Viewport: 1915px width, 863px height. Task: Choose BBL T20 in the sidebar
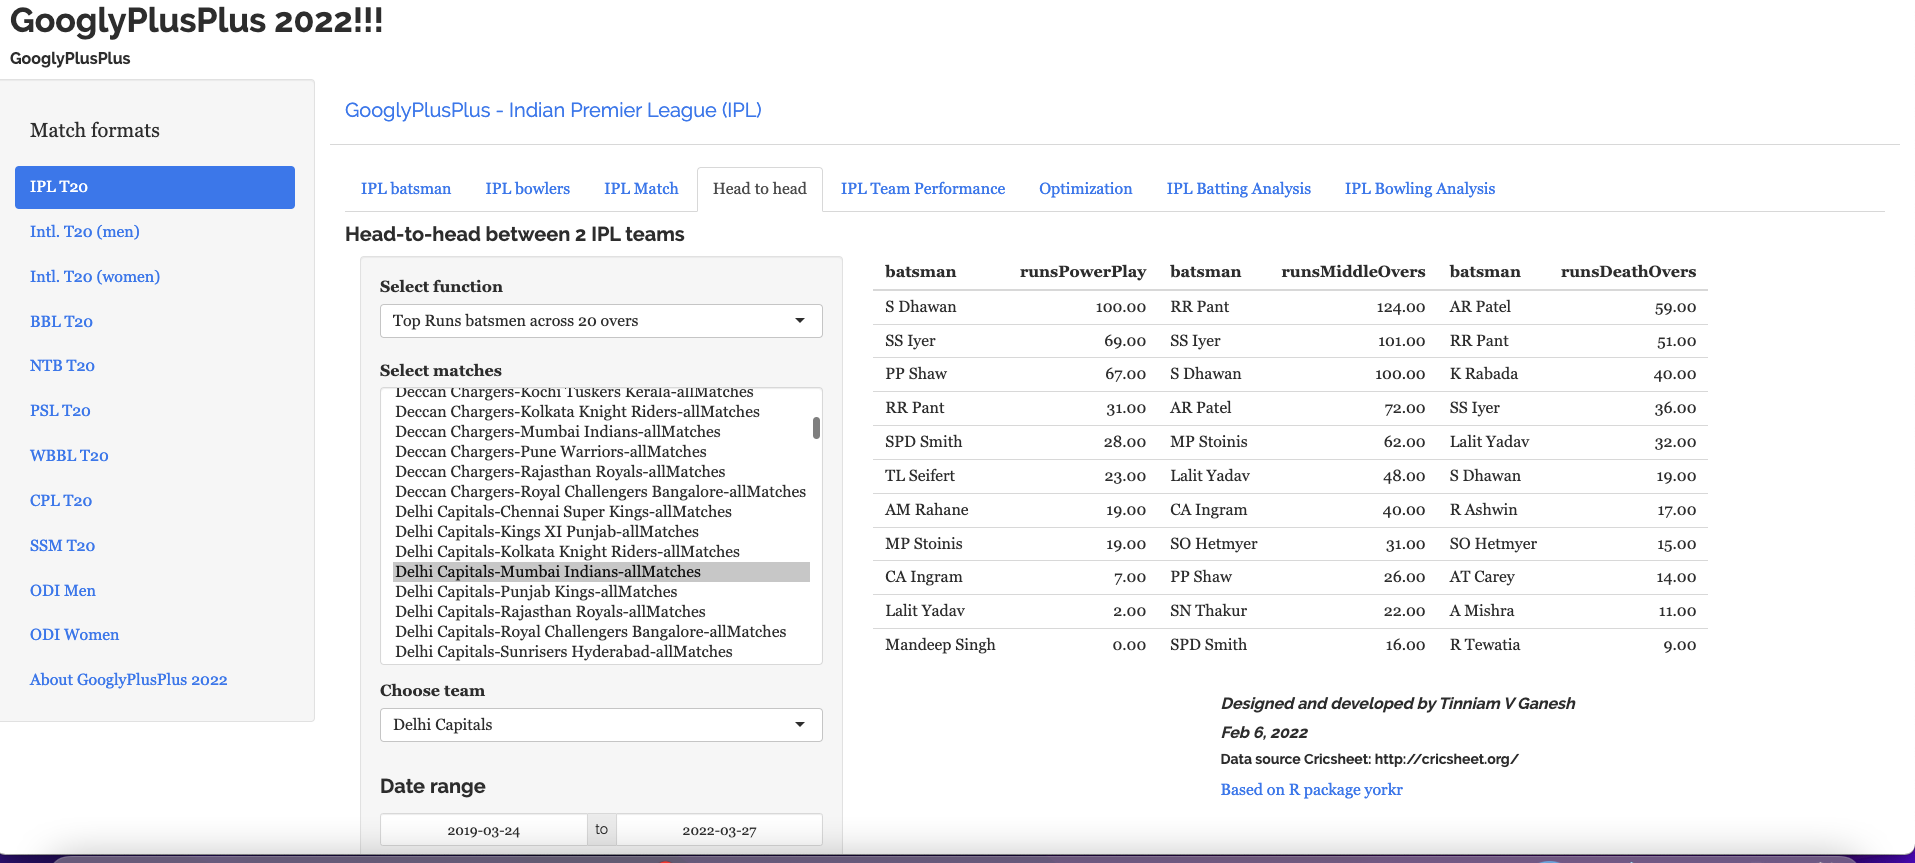pos(61,322)
